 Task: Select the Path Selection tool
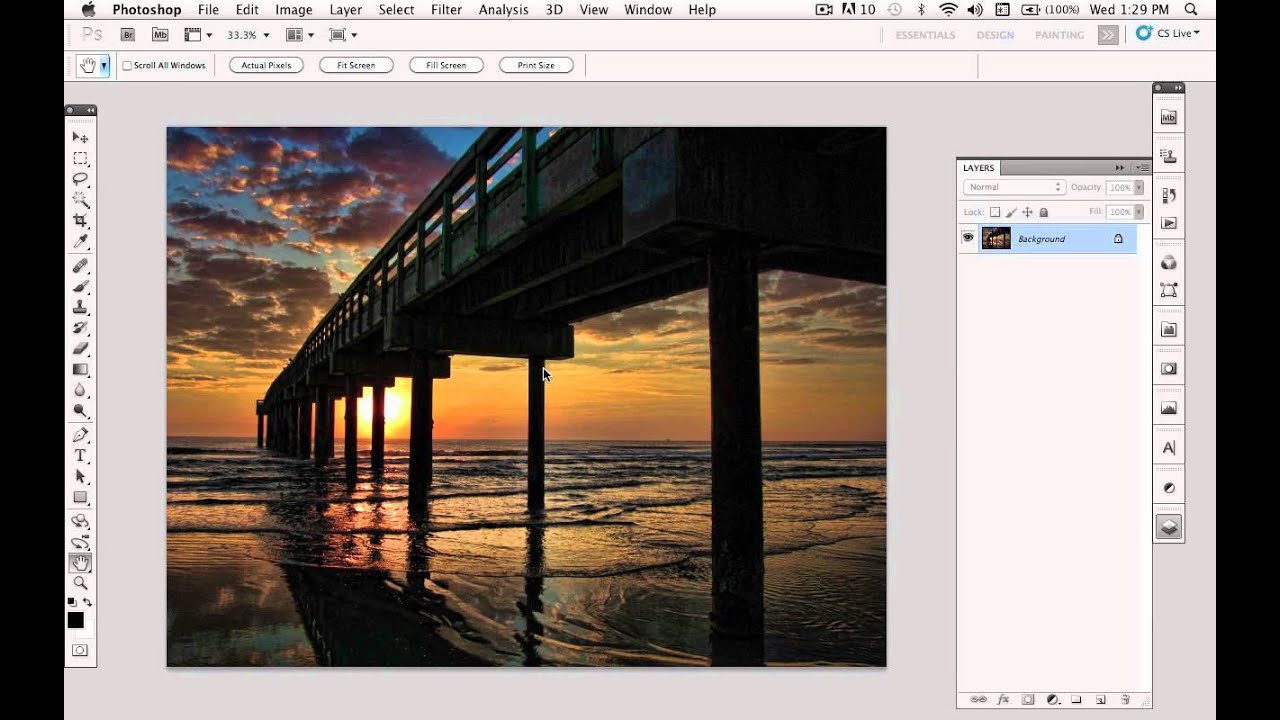point(80,476)
